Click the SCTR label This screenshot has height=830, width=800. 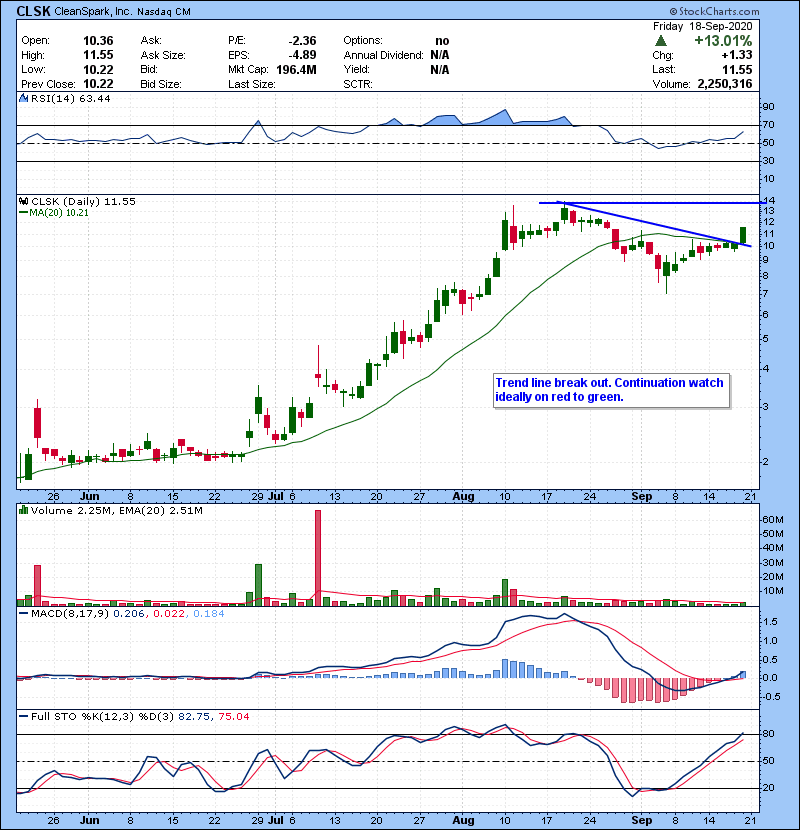(358, 84)
